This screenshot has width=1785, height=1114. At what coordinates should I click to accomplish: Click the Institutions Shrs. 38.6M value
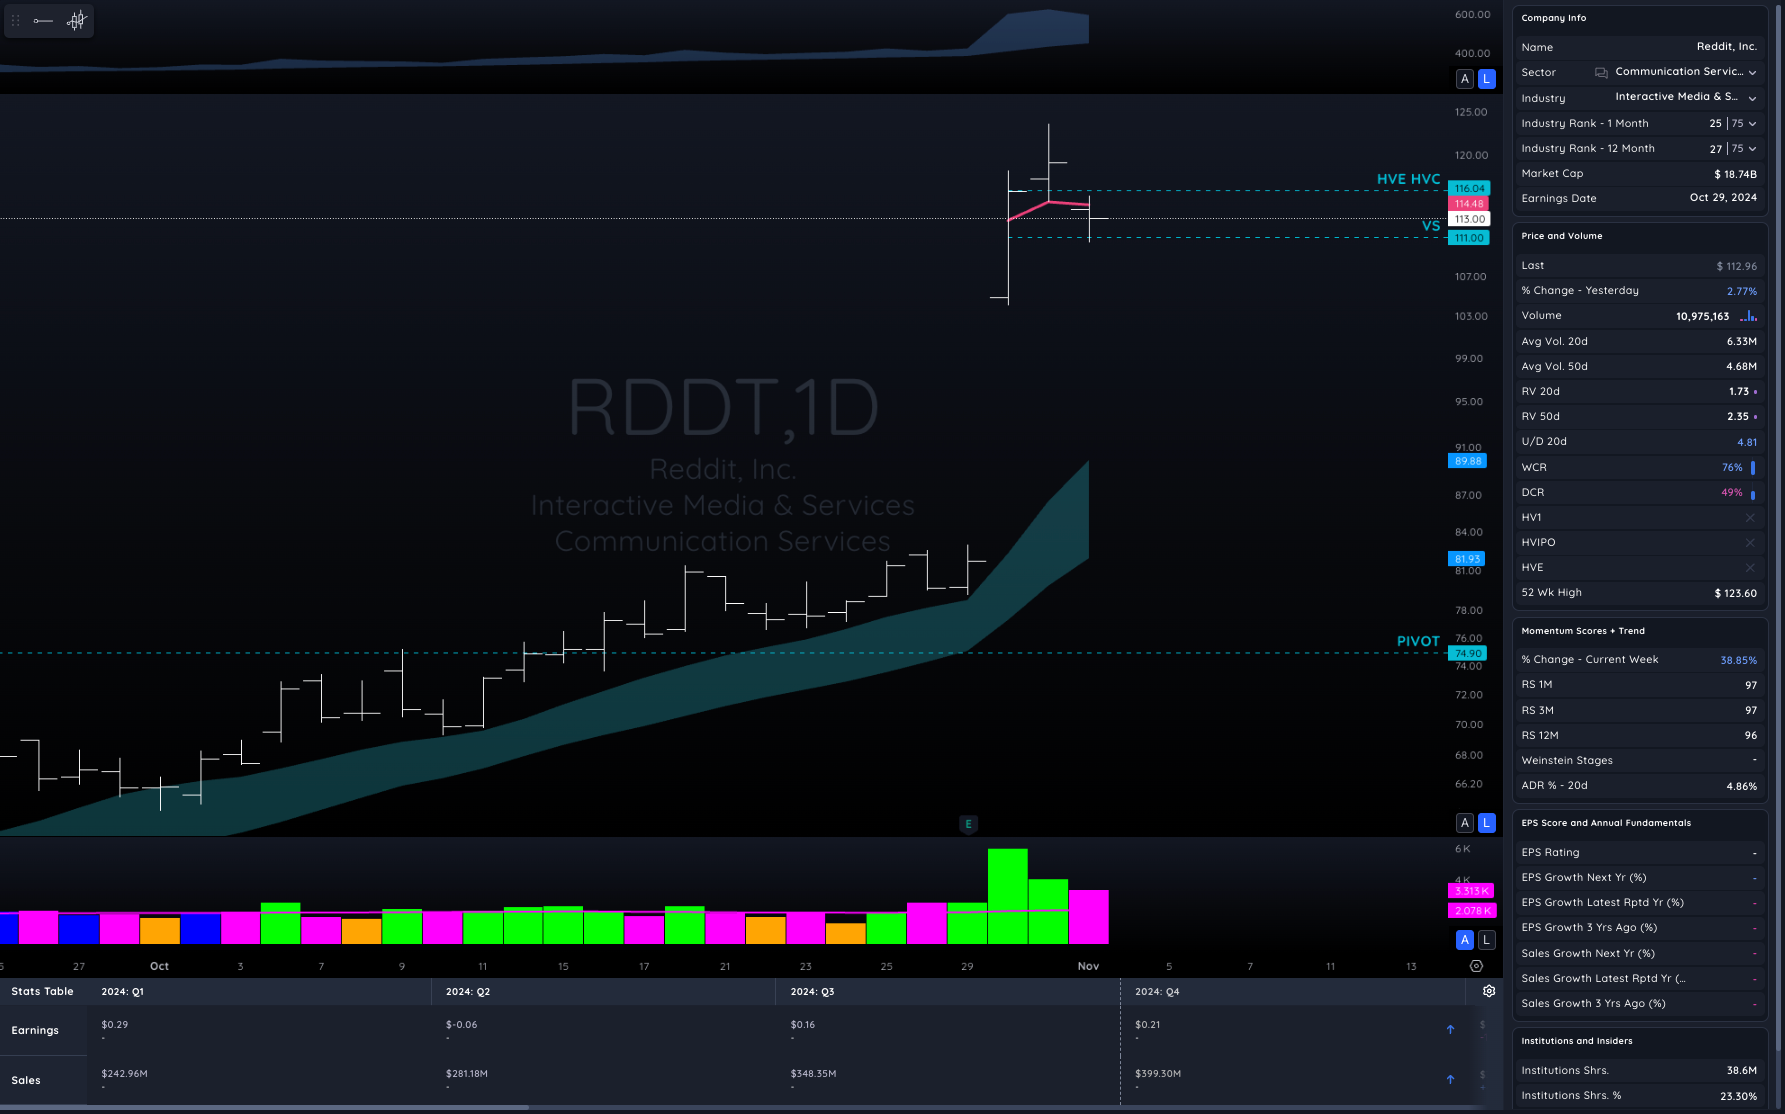1741,1071
